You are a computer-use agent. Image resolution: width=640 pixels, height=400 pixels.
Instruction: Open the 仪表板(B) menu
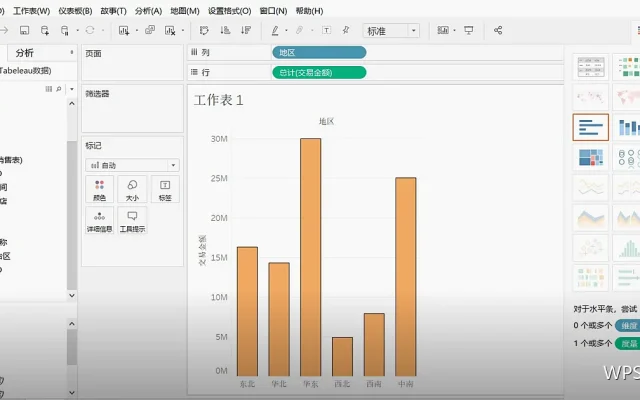click(75, 11)
